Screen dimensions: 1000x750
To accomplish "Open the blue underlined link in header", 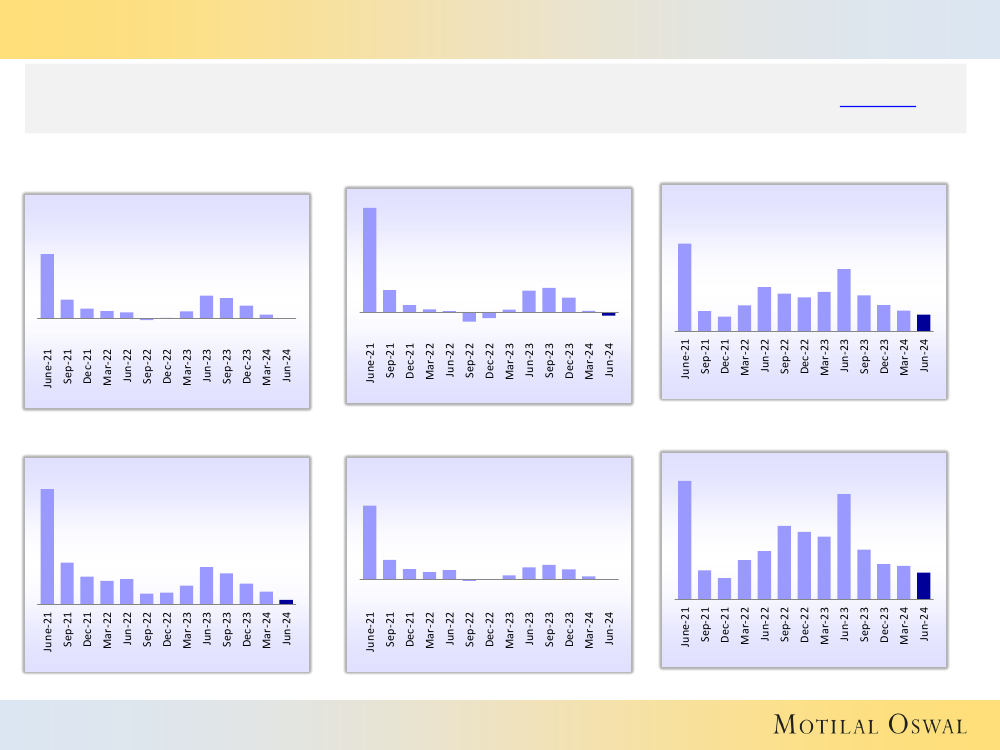I will pos(877,104).
